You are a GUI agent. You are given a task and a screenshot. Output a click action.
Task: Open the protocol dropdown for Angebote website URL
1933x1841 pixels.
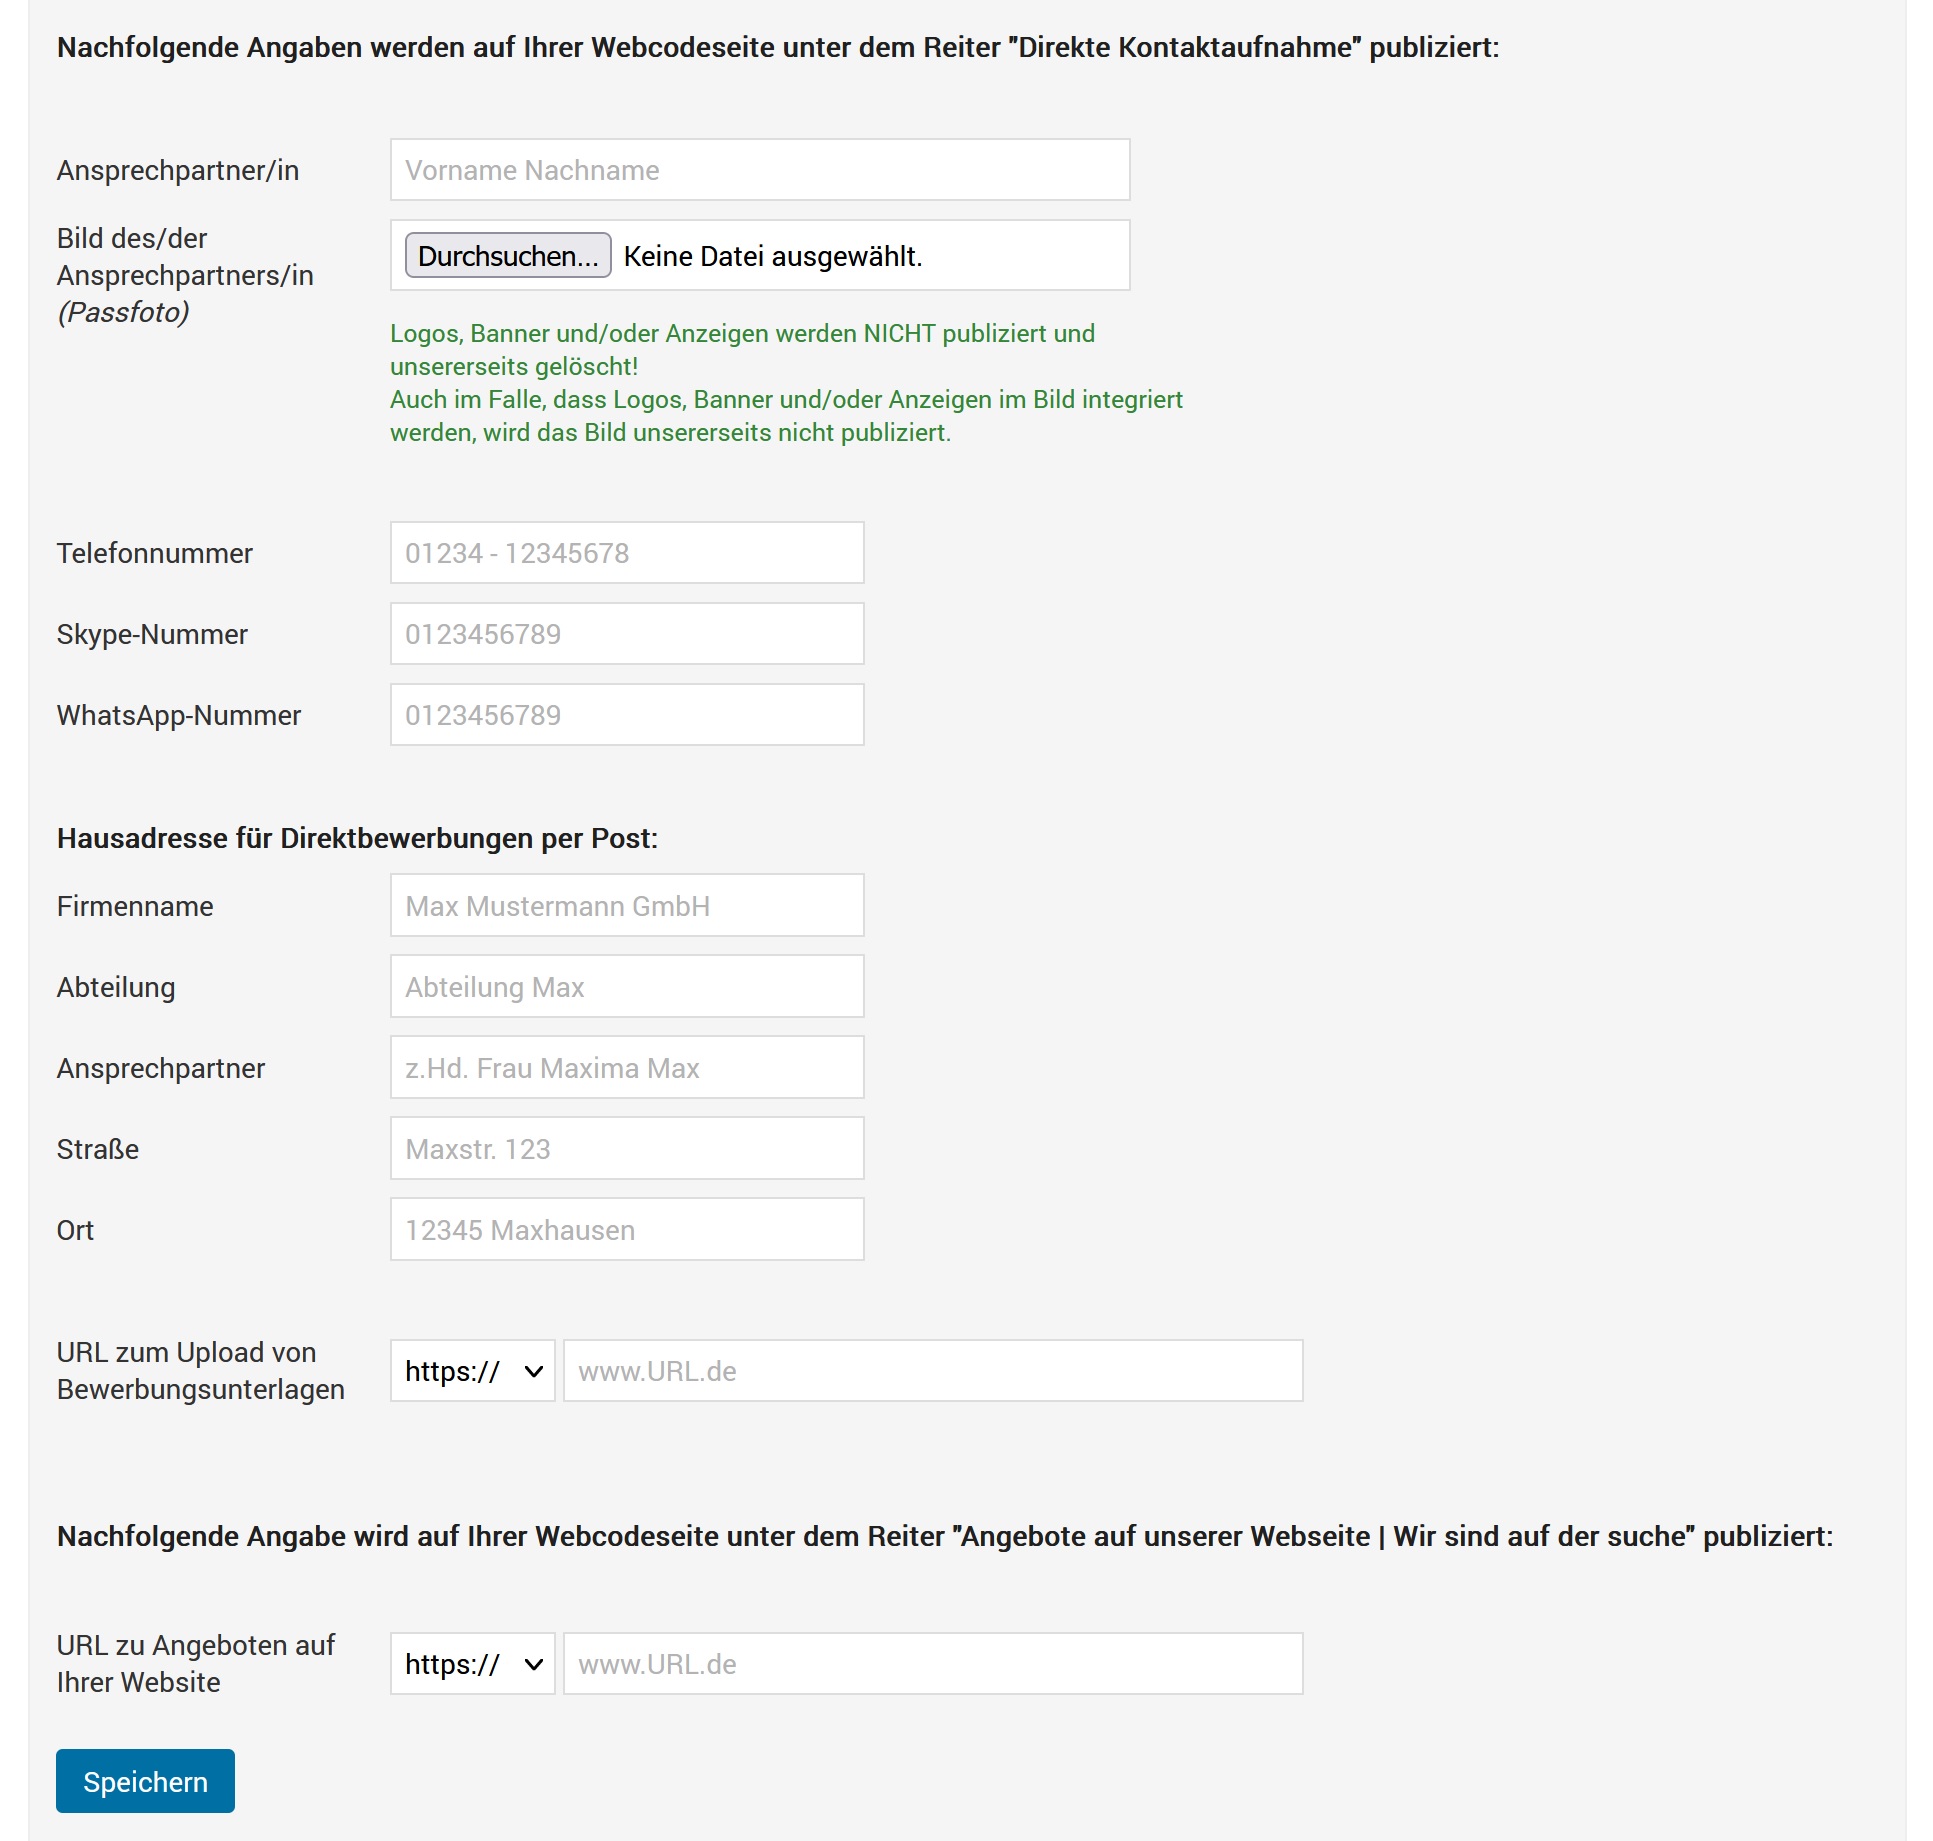coord(472,1664)
